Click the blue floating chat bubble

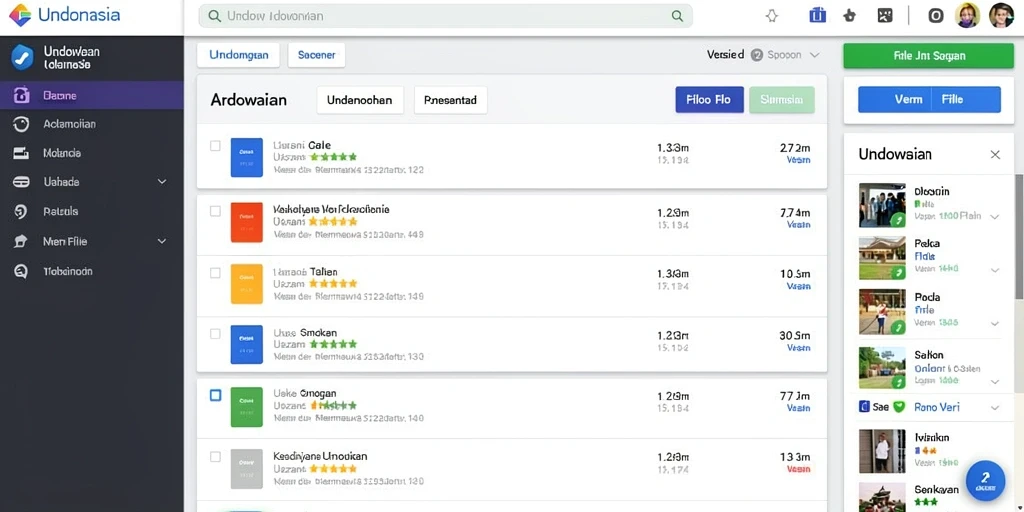click(x=985, y=480)
